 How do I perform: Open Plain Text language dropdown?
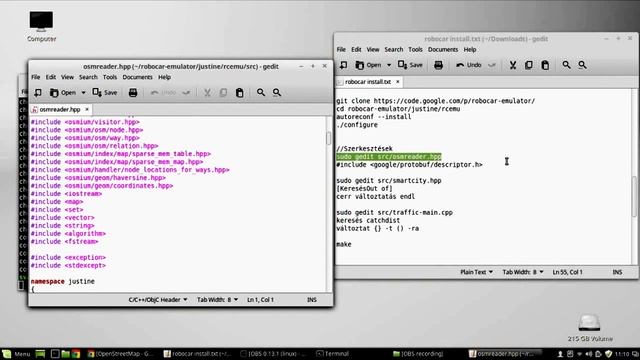476,272
